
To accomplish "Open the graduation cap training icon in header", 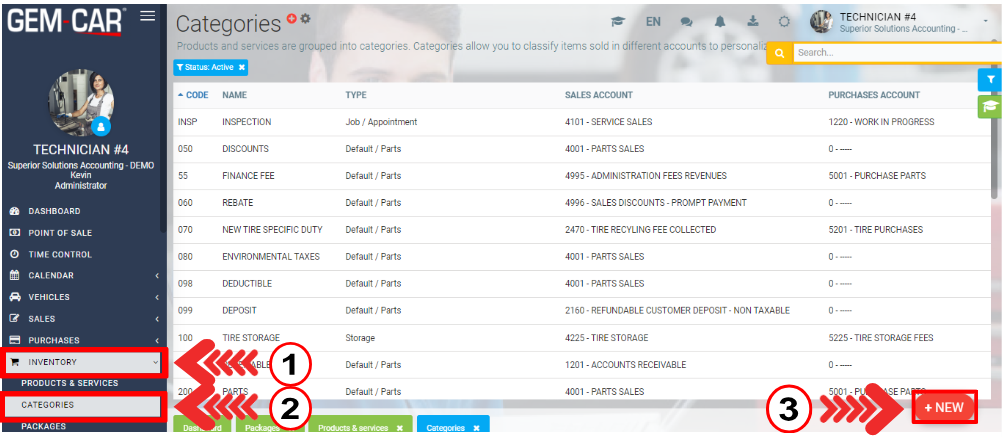I will [619, 22].
